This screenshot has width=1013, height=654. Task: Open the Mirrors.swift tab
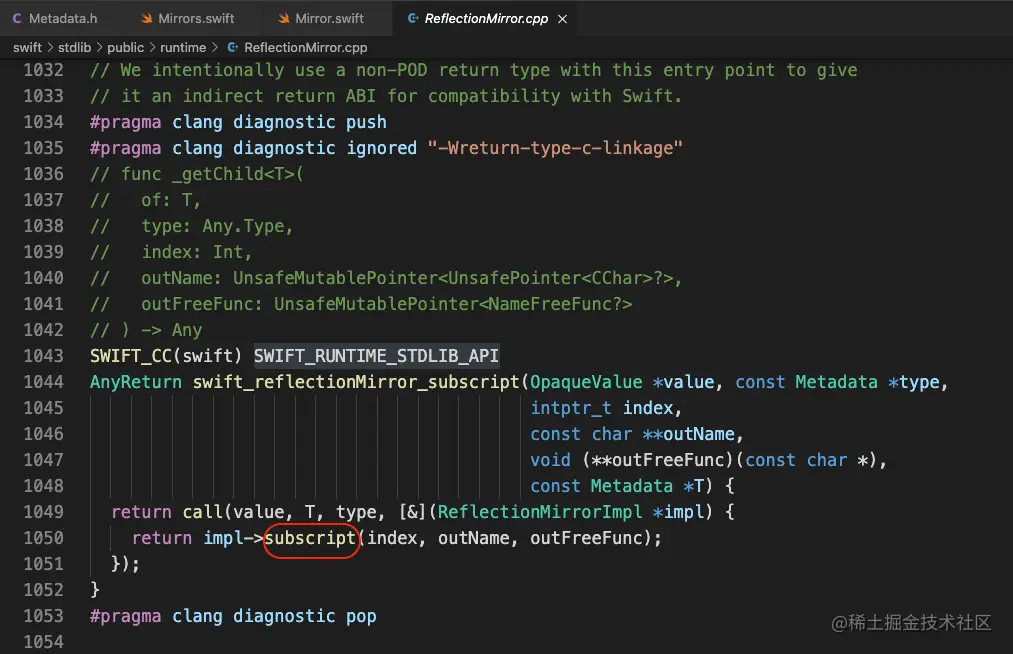196,18
